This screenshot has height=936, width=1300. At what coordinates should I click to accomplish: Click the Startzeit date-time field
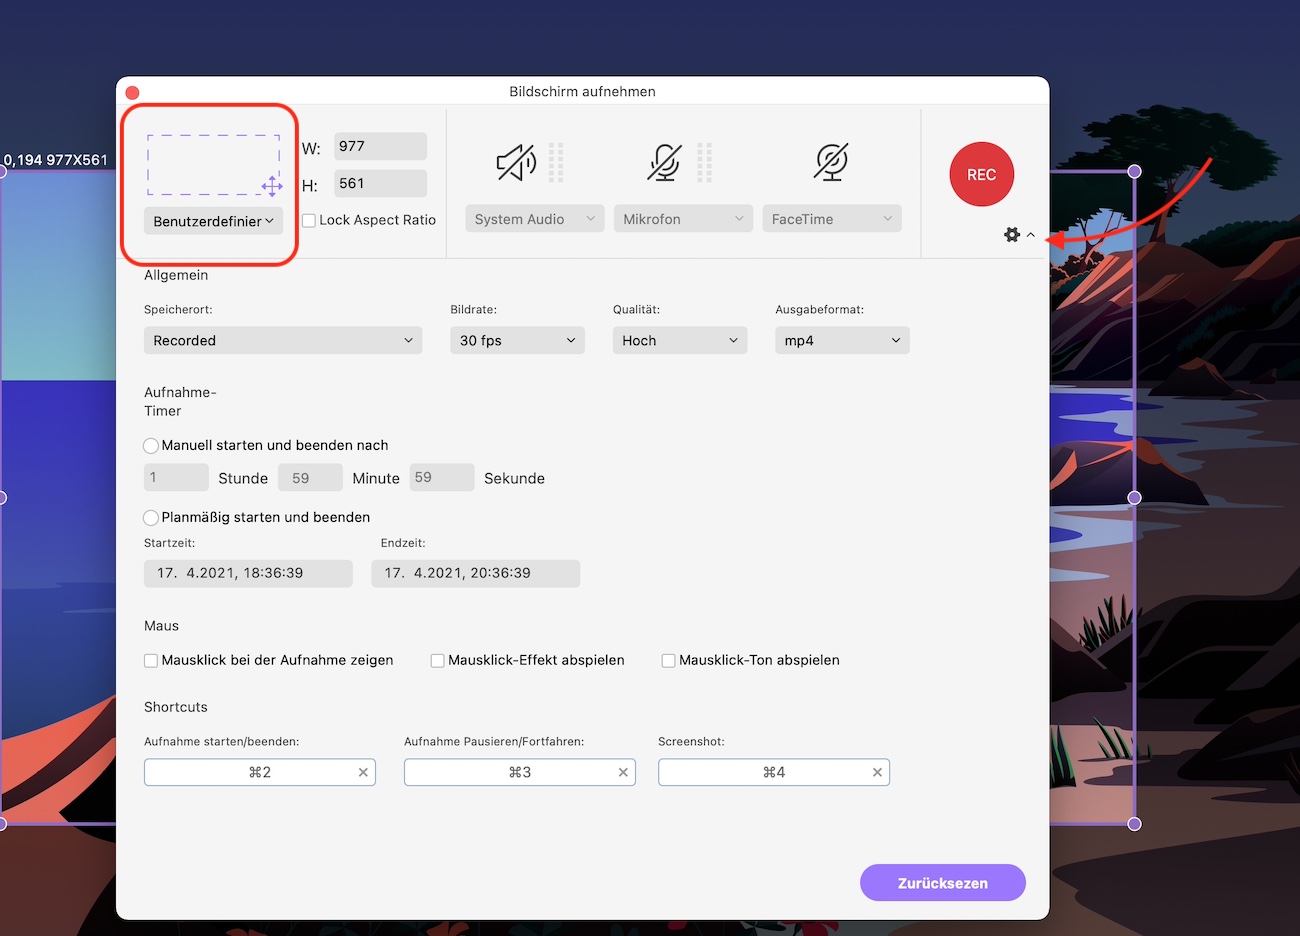248,573
